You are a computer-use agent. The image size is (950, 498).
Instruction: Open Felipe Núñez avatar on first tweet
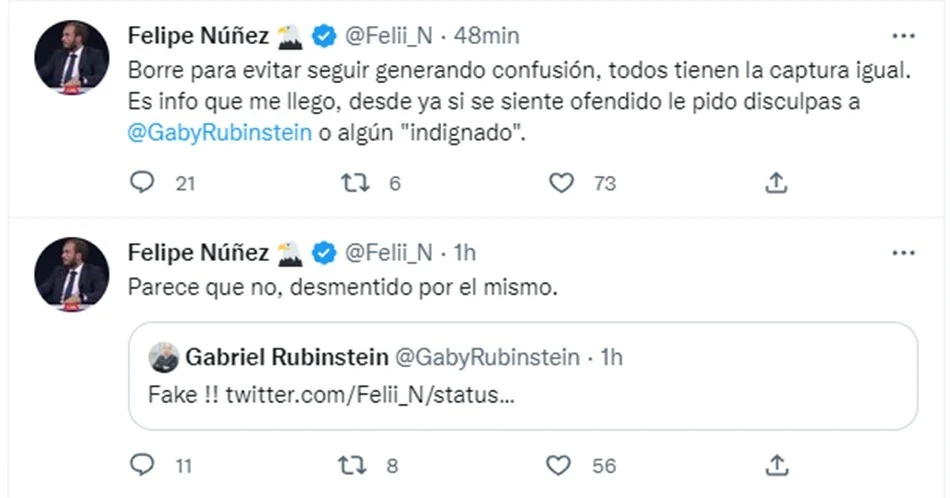(71, 57)
